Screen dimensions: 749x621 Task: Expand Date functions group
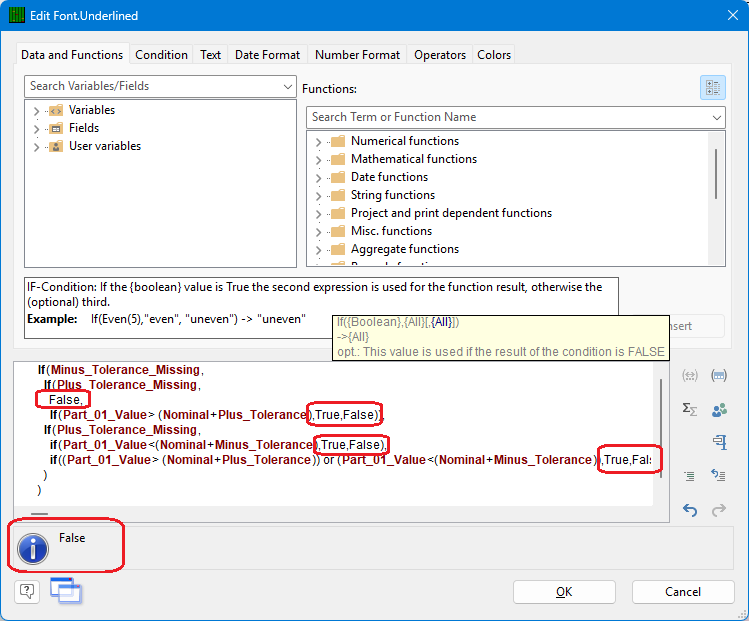point(318,178)
